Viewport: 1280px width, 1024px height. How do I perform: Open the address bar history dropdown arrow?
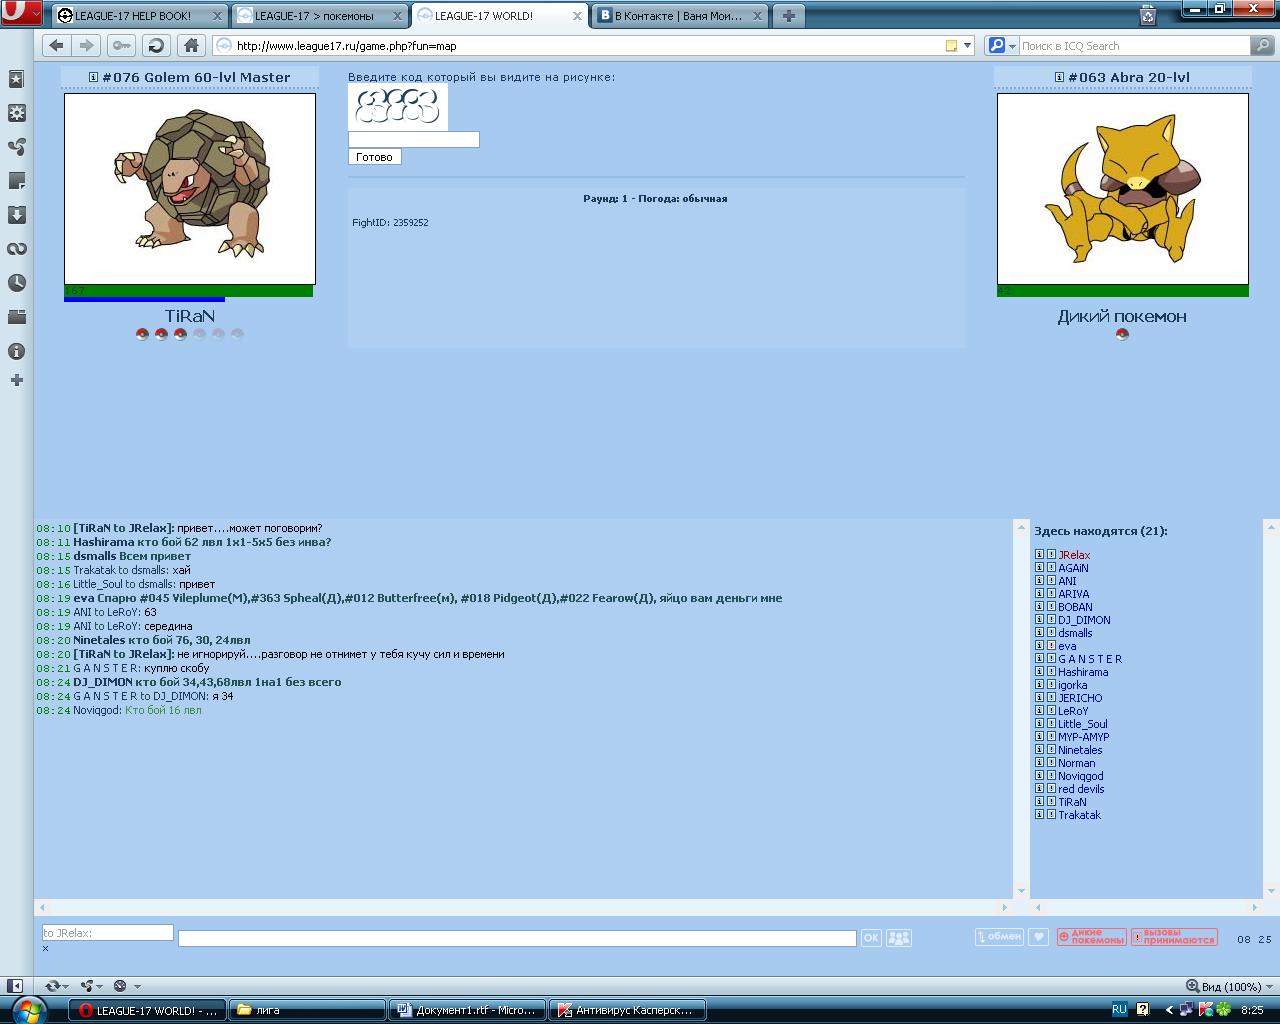967,46
